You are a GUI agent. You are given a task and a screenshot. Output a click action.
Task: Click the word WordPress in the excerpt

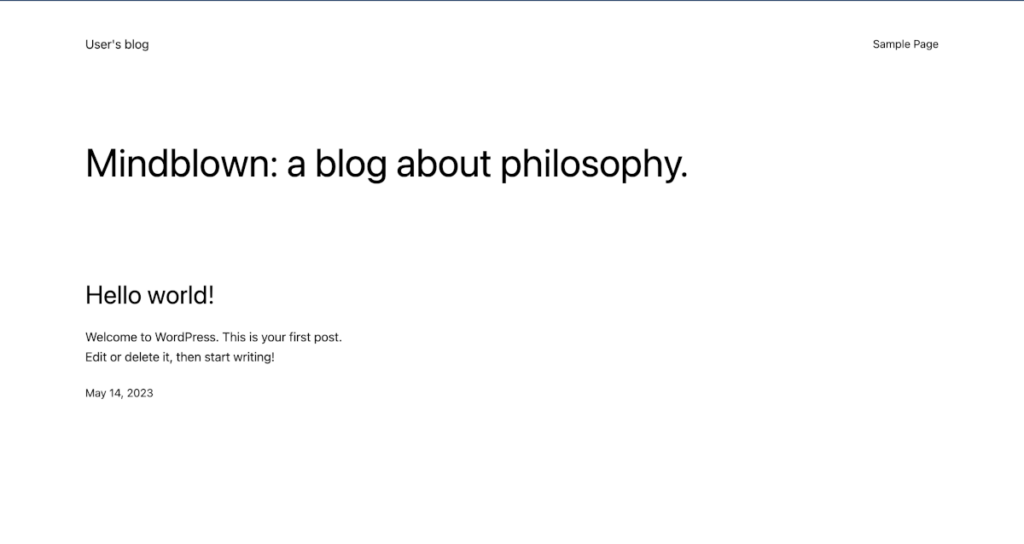[185, 337]
